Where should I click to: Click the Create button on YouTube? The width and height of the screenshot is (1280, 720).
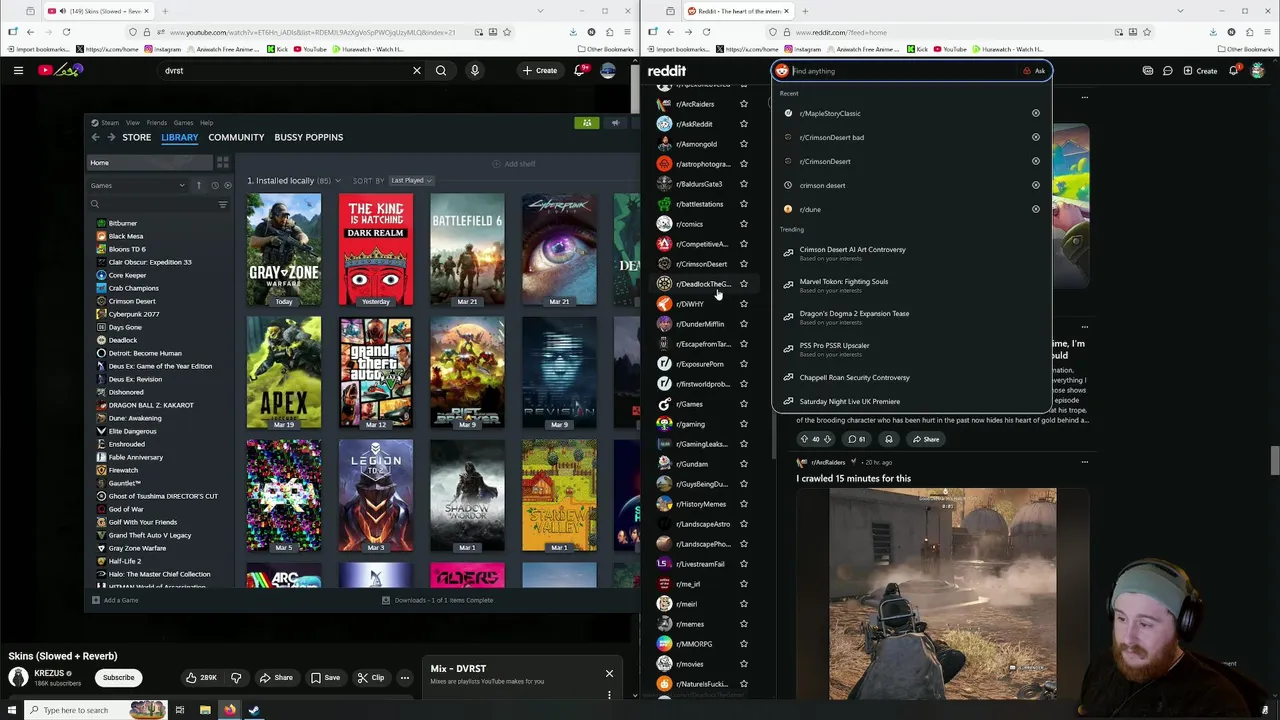click(x=540, y=70)
